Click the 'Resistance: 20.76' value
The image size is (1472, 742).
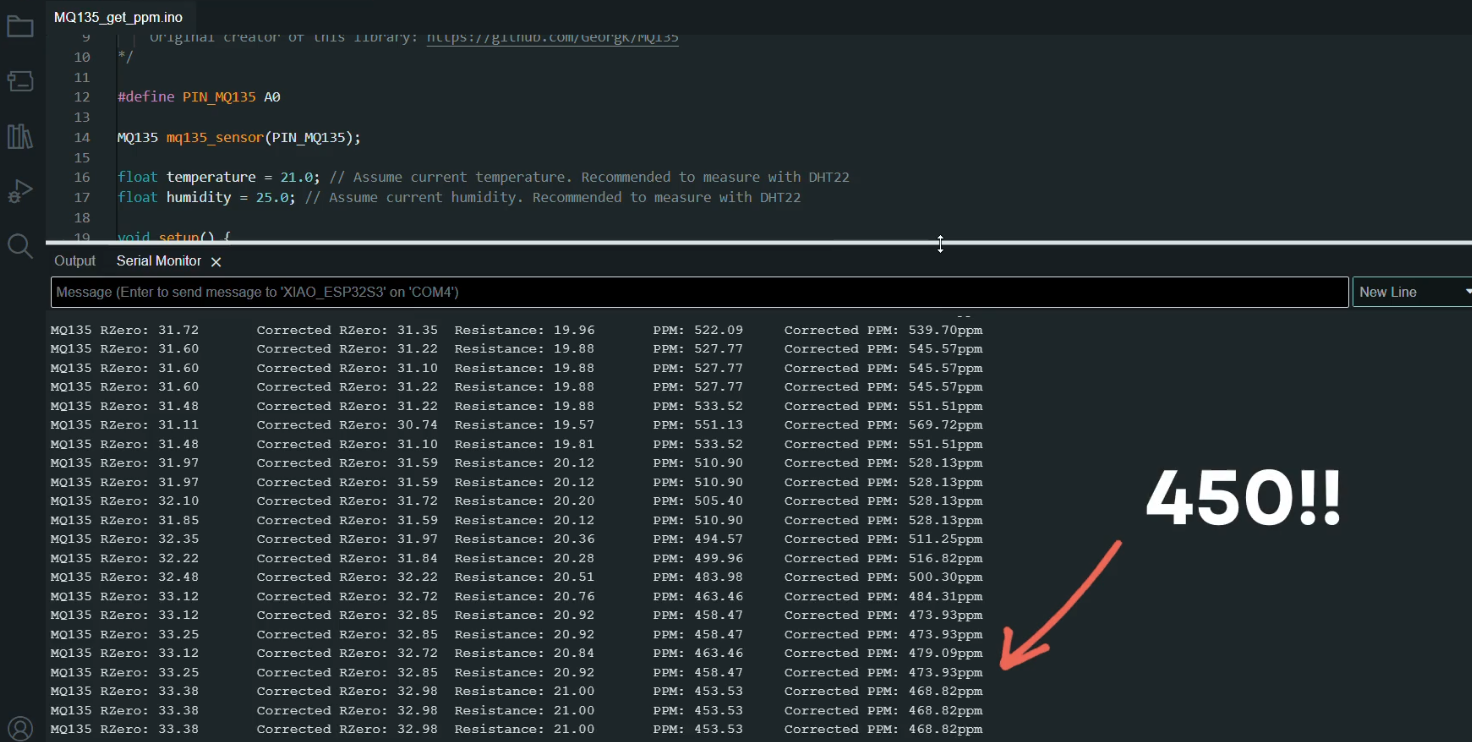pos(525,596)
